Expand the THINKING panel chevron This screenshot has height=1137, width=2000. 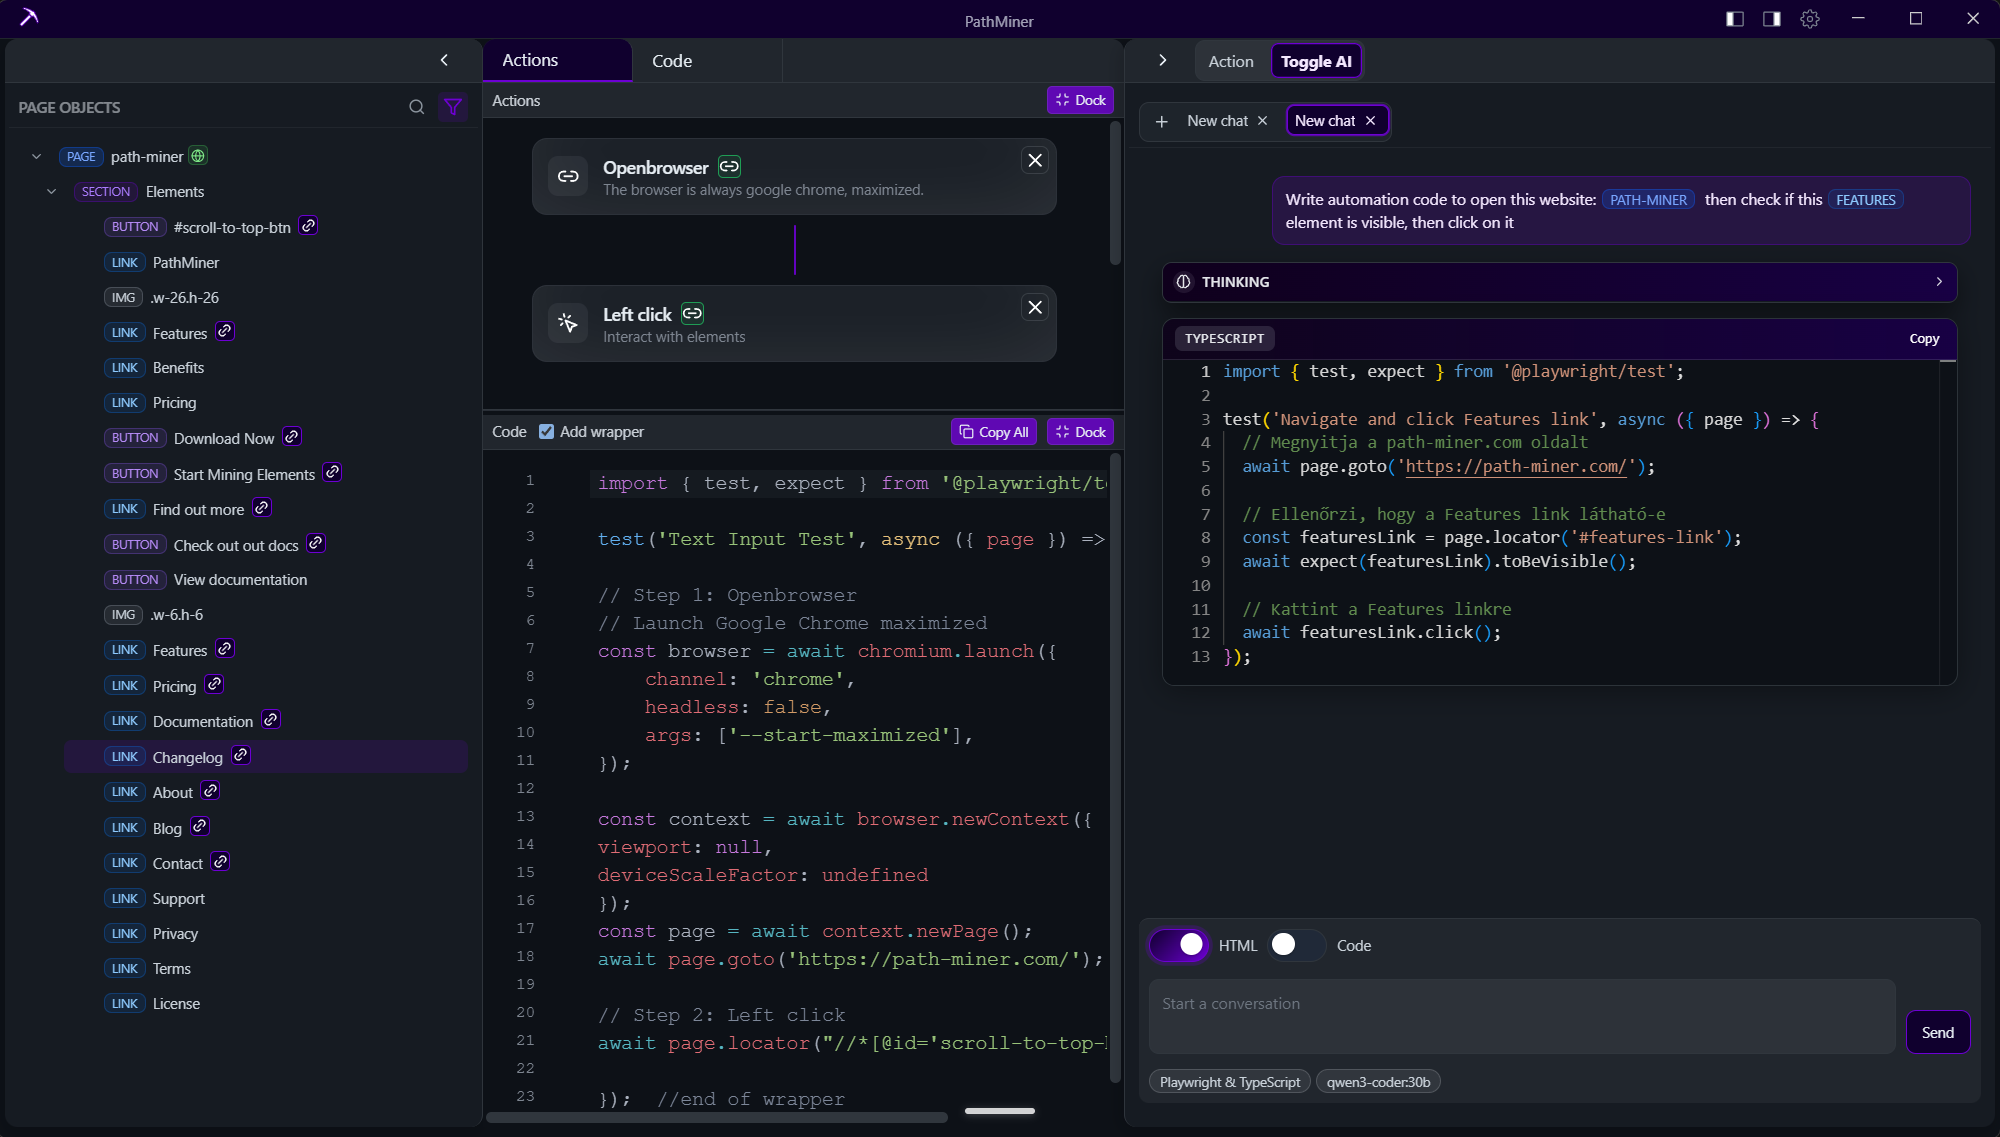(1939, 282)
